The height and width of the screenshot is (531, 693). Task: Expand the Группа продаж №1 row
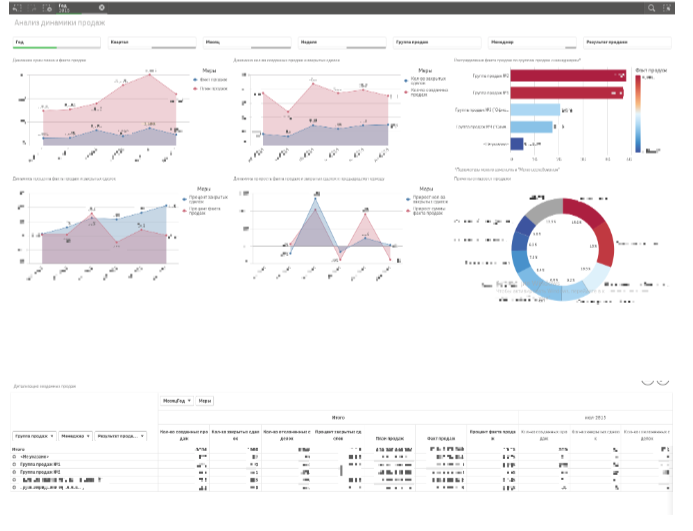15,465
